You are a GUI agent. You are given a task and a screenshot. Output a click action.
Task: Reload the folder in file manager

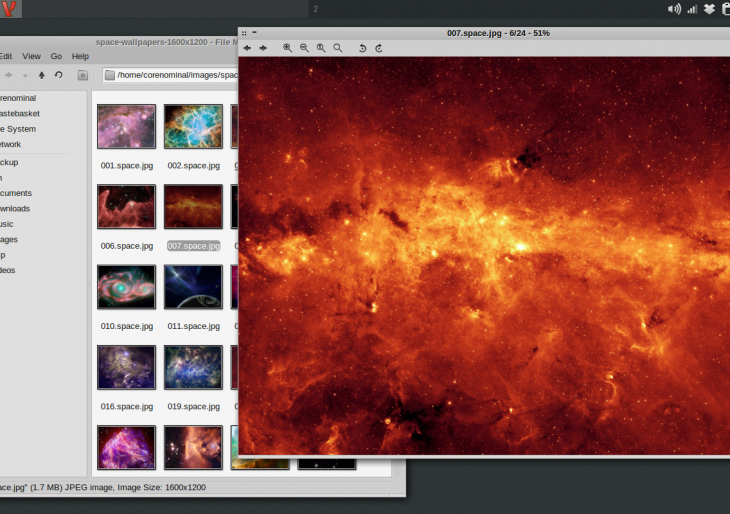click(x=59, y=75)
